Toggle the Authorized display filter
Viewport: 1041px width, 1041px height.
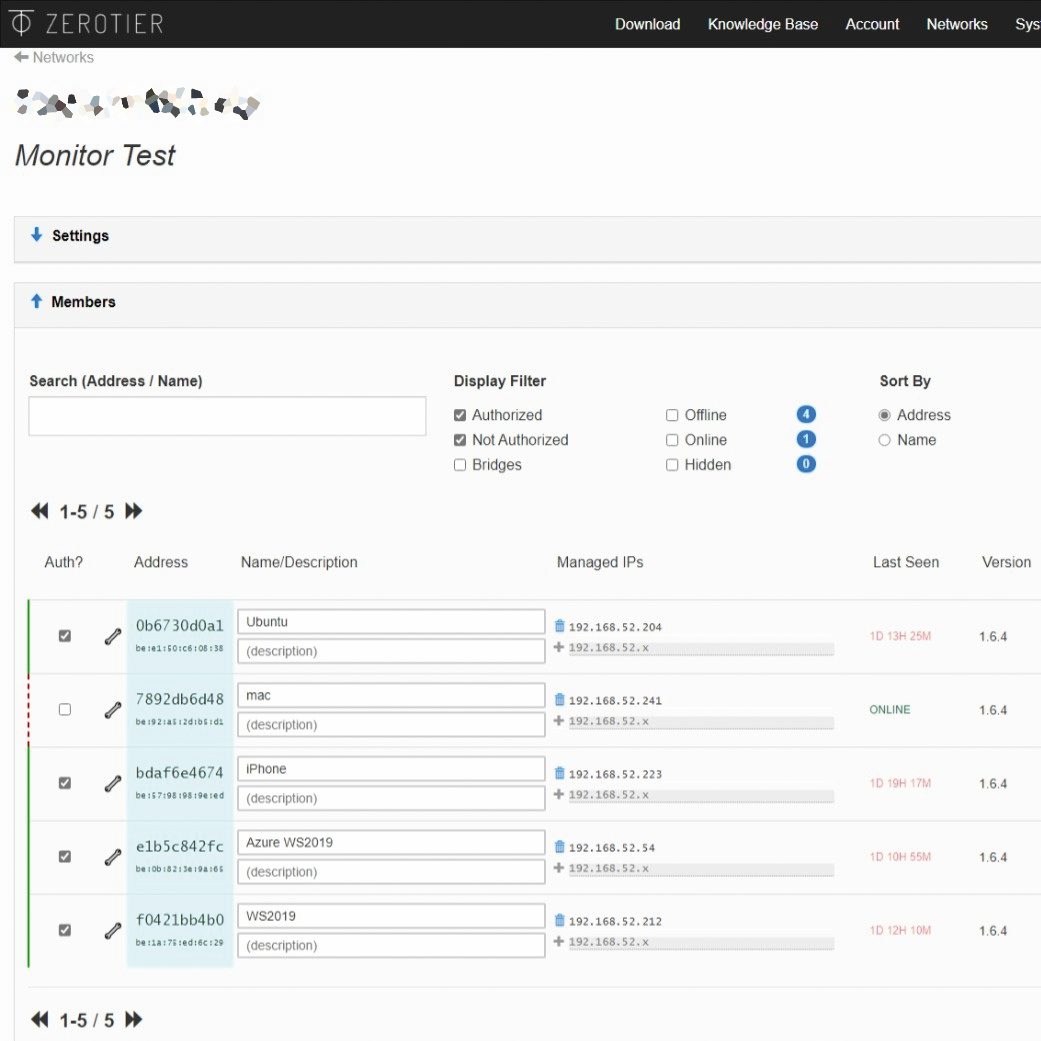[459, 415]
